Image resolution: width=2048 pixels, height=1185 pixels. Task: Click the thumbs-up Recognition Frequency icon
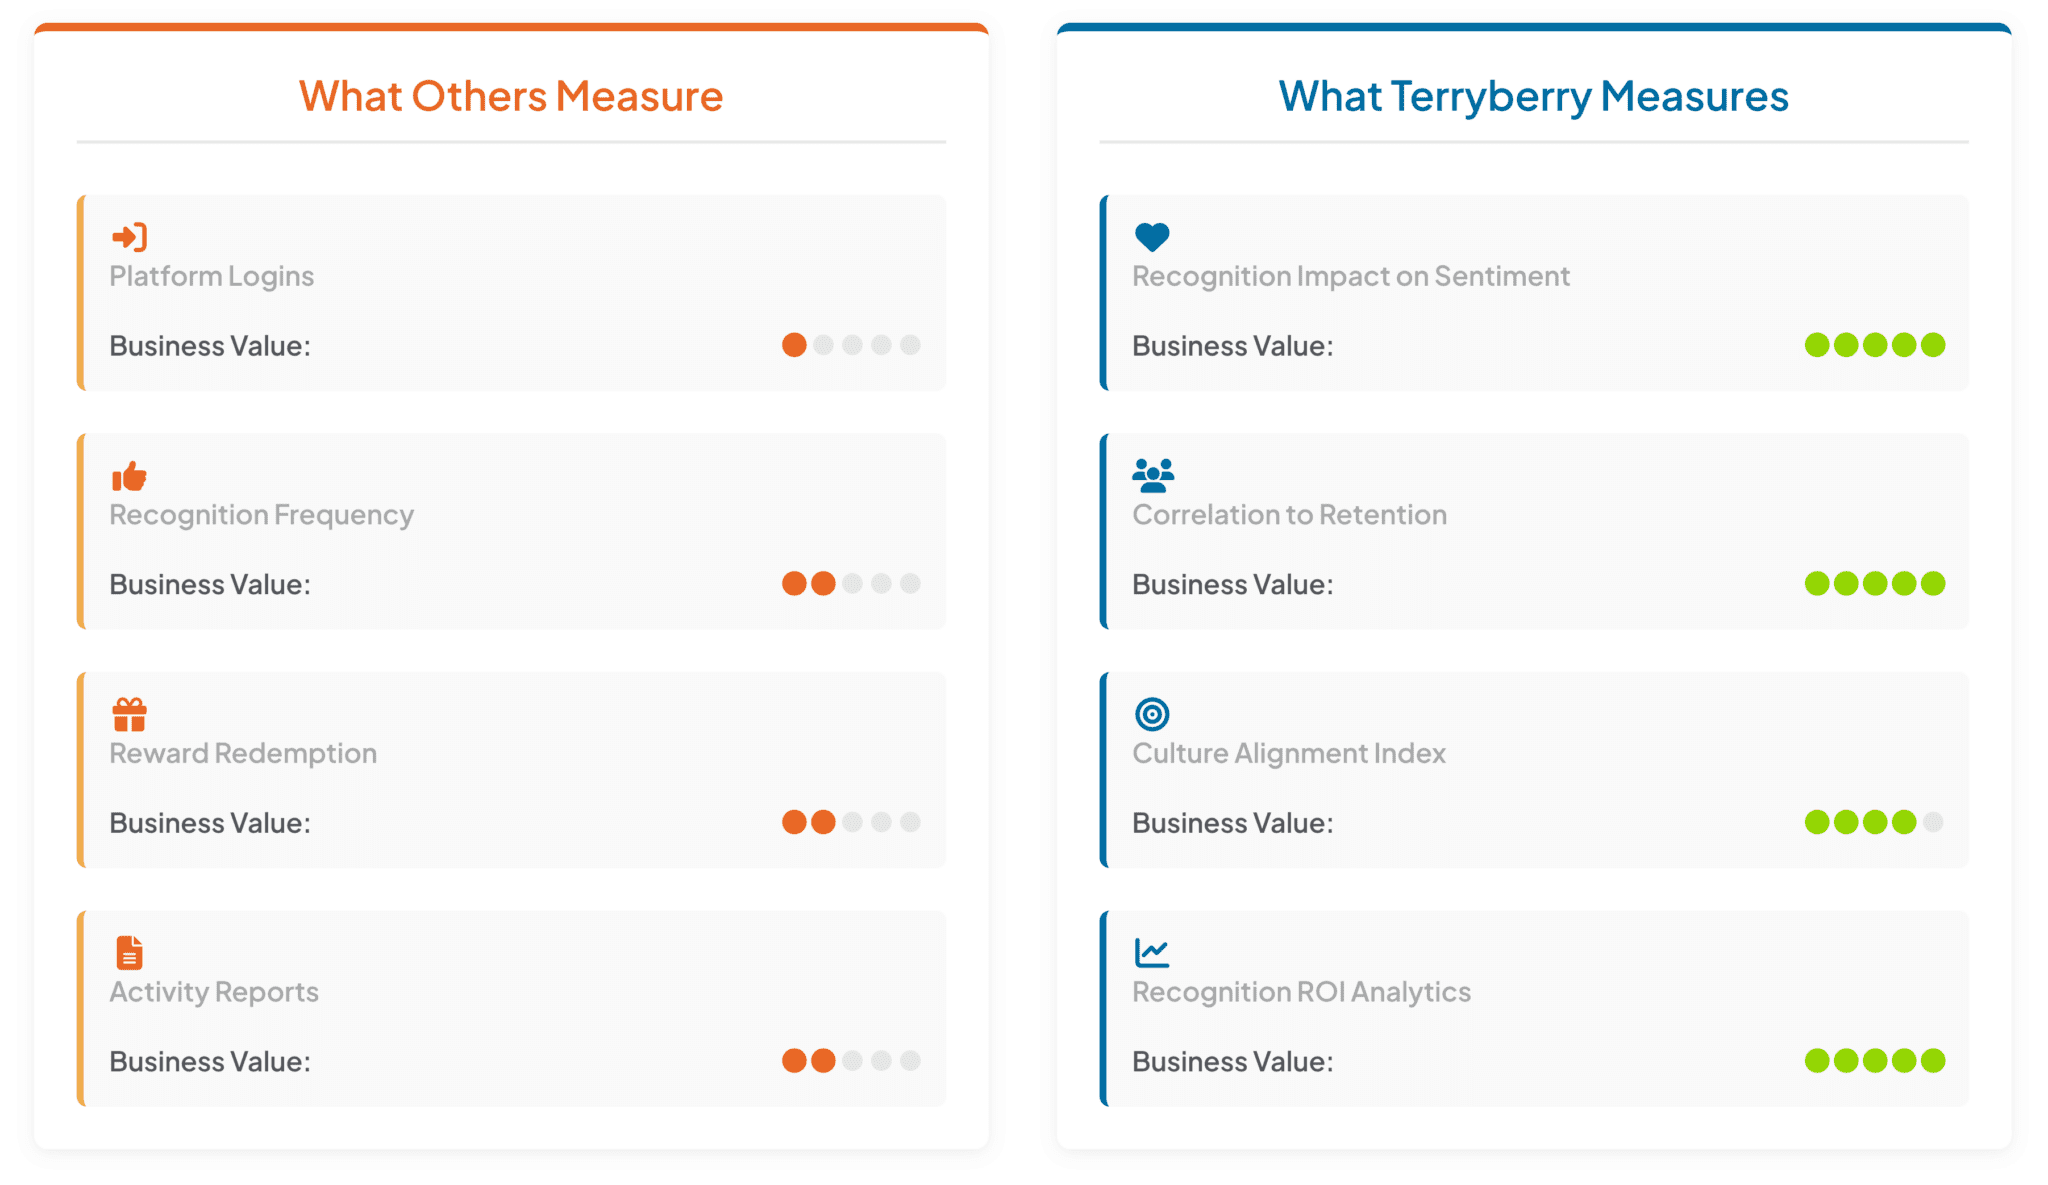tap(129, 476)
